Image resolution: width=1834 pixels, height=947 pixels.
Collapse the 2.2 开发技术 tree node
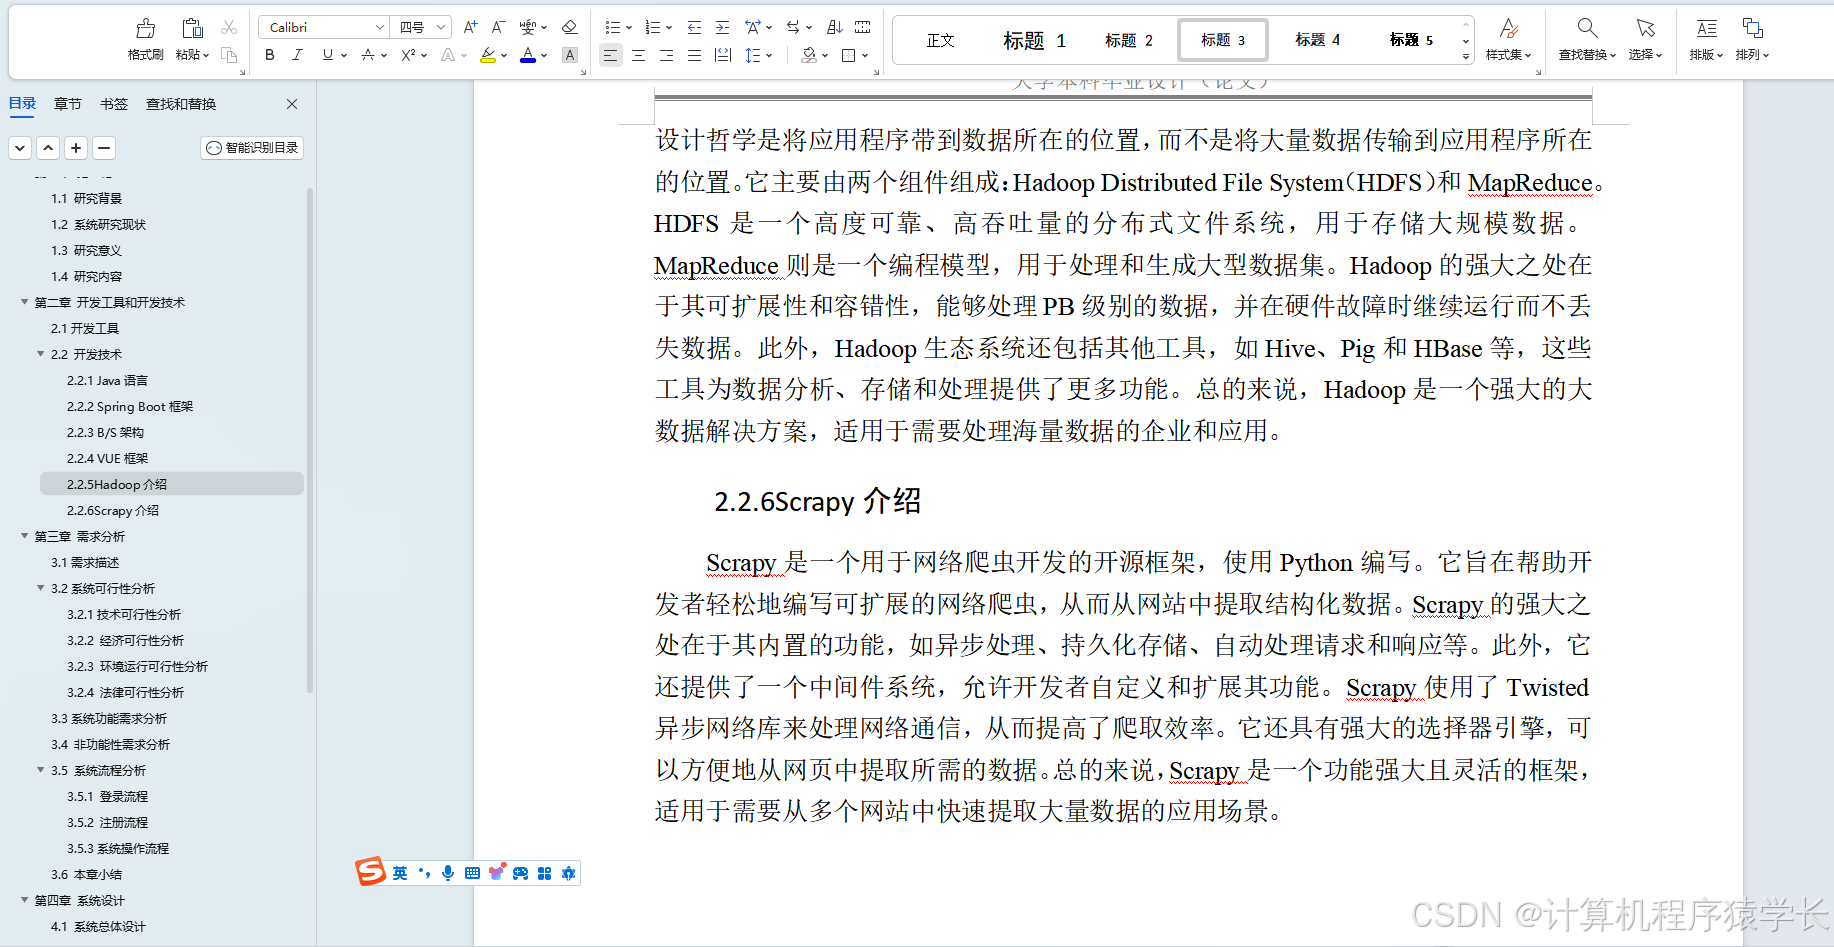pyautogui.click(x=41, y=354)
